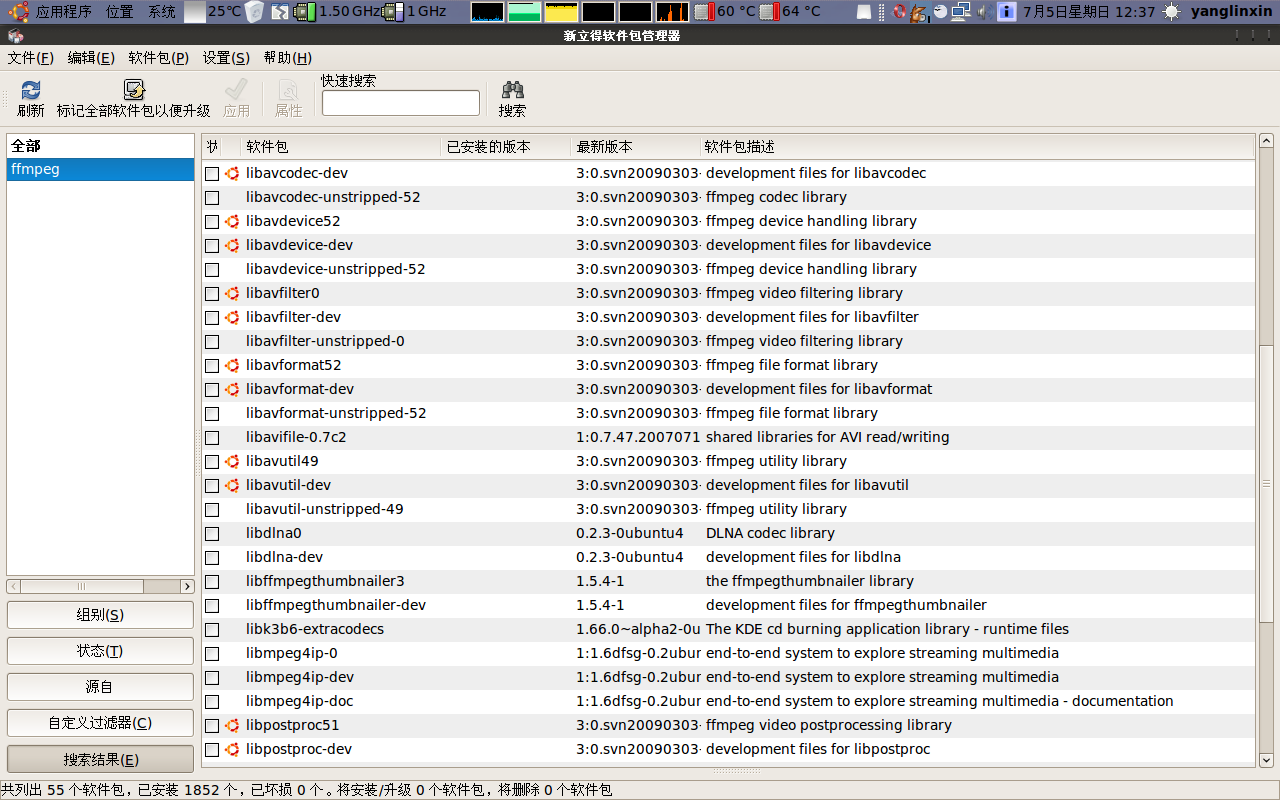Click Mark All Upgrades (标记全部软件包以便升级) icon

[134, 91]
